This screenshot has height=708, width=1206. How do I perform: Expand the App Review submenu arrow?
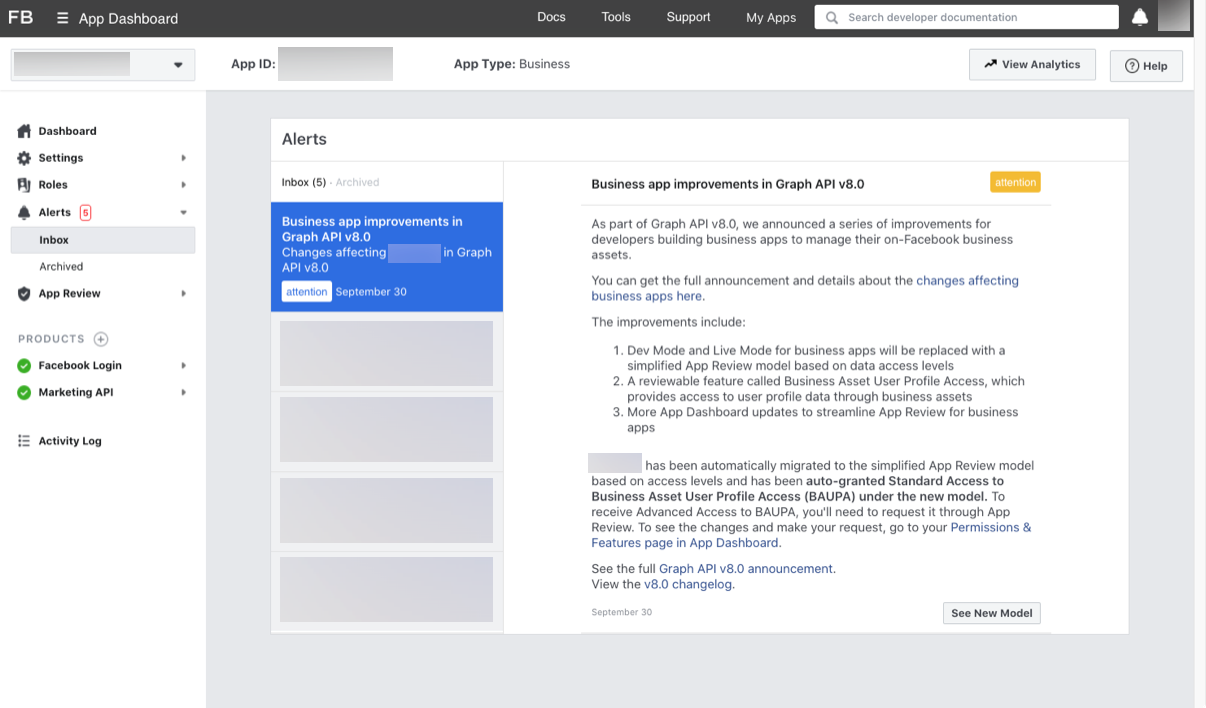point(184,293)
